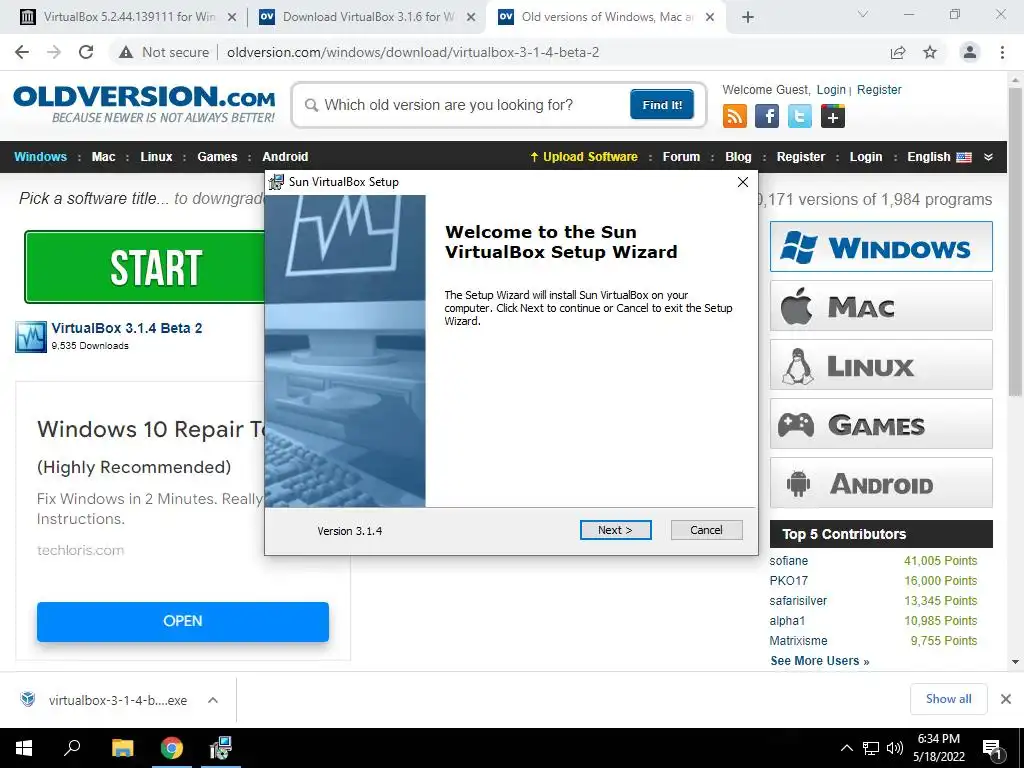Open the Android navigation menu item

[285, 157]
